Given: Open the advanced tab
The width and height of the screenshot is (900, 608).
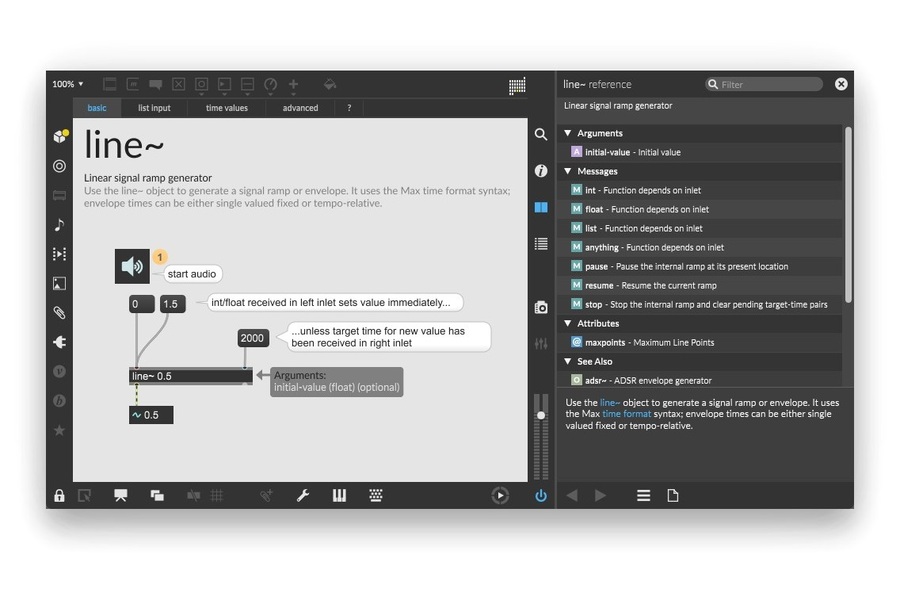Looking at the screenshot, I should 300,108.
